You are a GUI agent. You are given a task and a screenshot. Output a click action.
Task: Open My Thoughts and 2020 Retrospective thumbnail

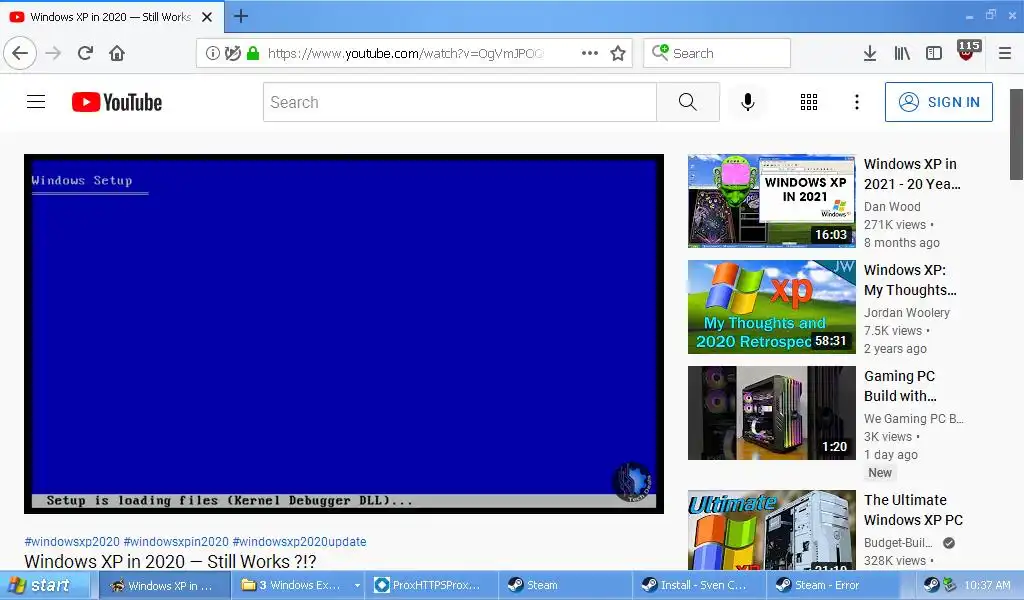click(x=771, y=307)
